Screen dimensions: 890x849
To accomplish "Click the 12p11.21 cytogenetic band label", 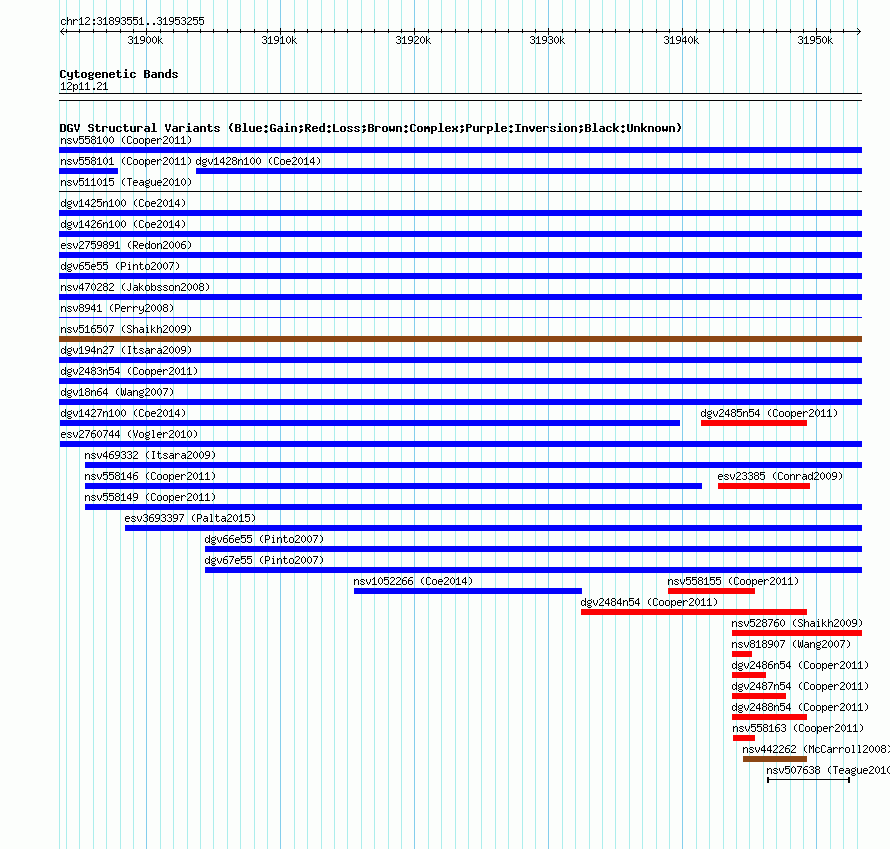I will [84, 86].
